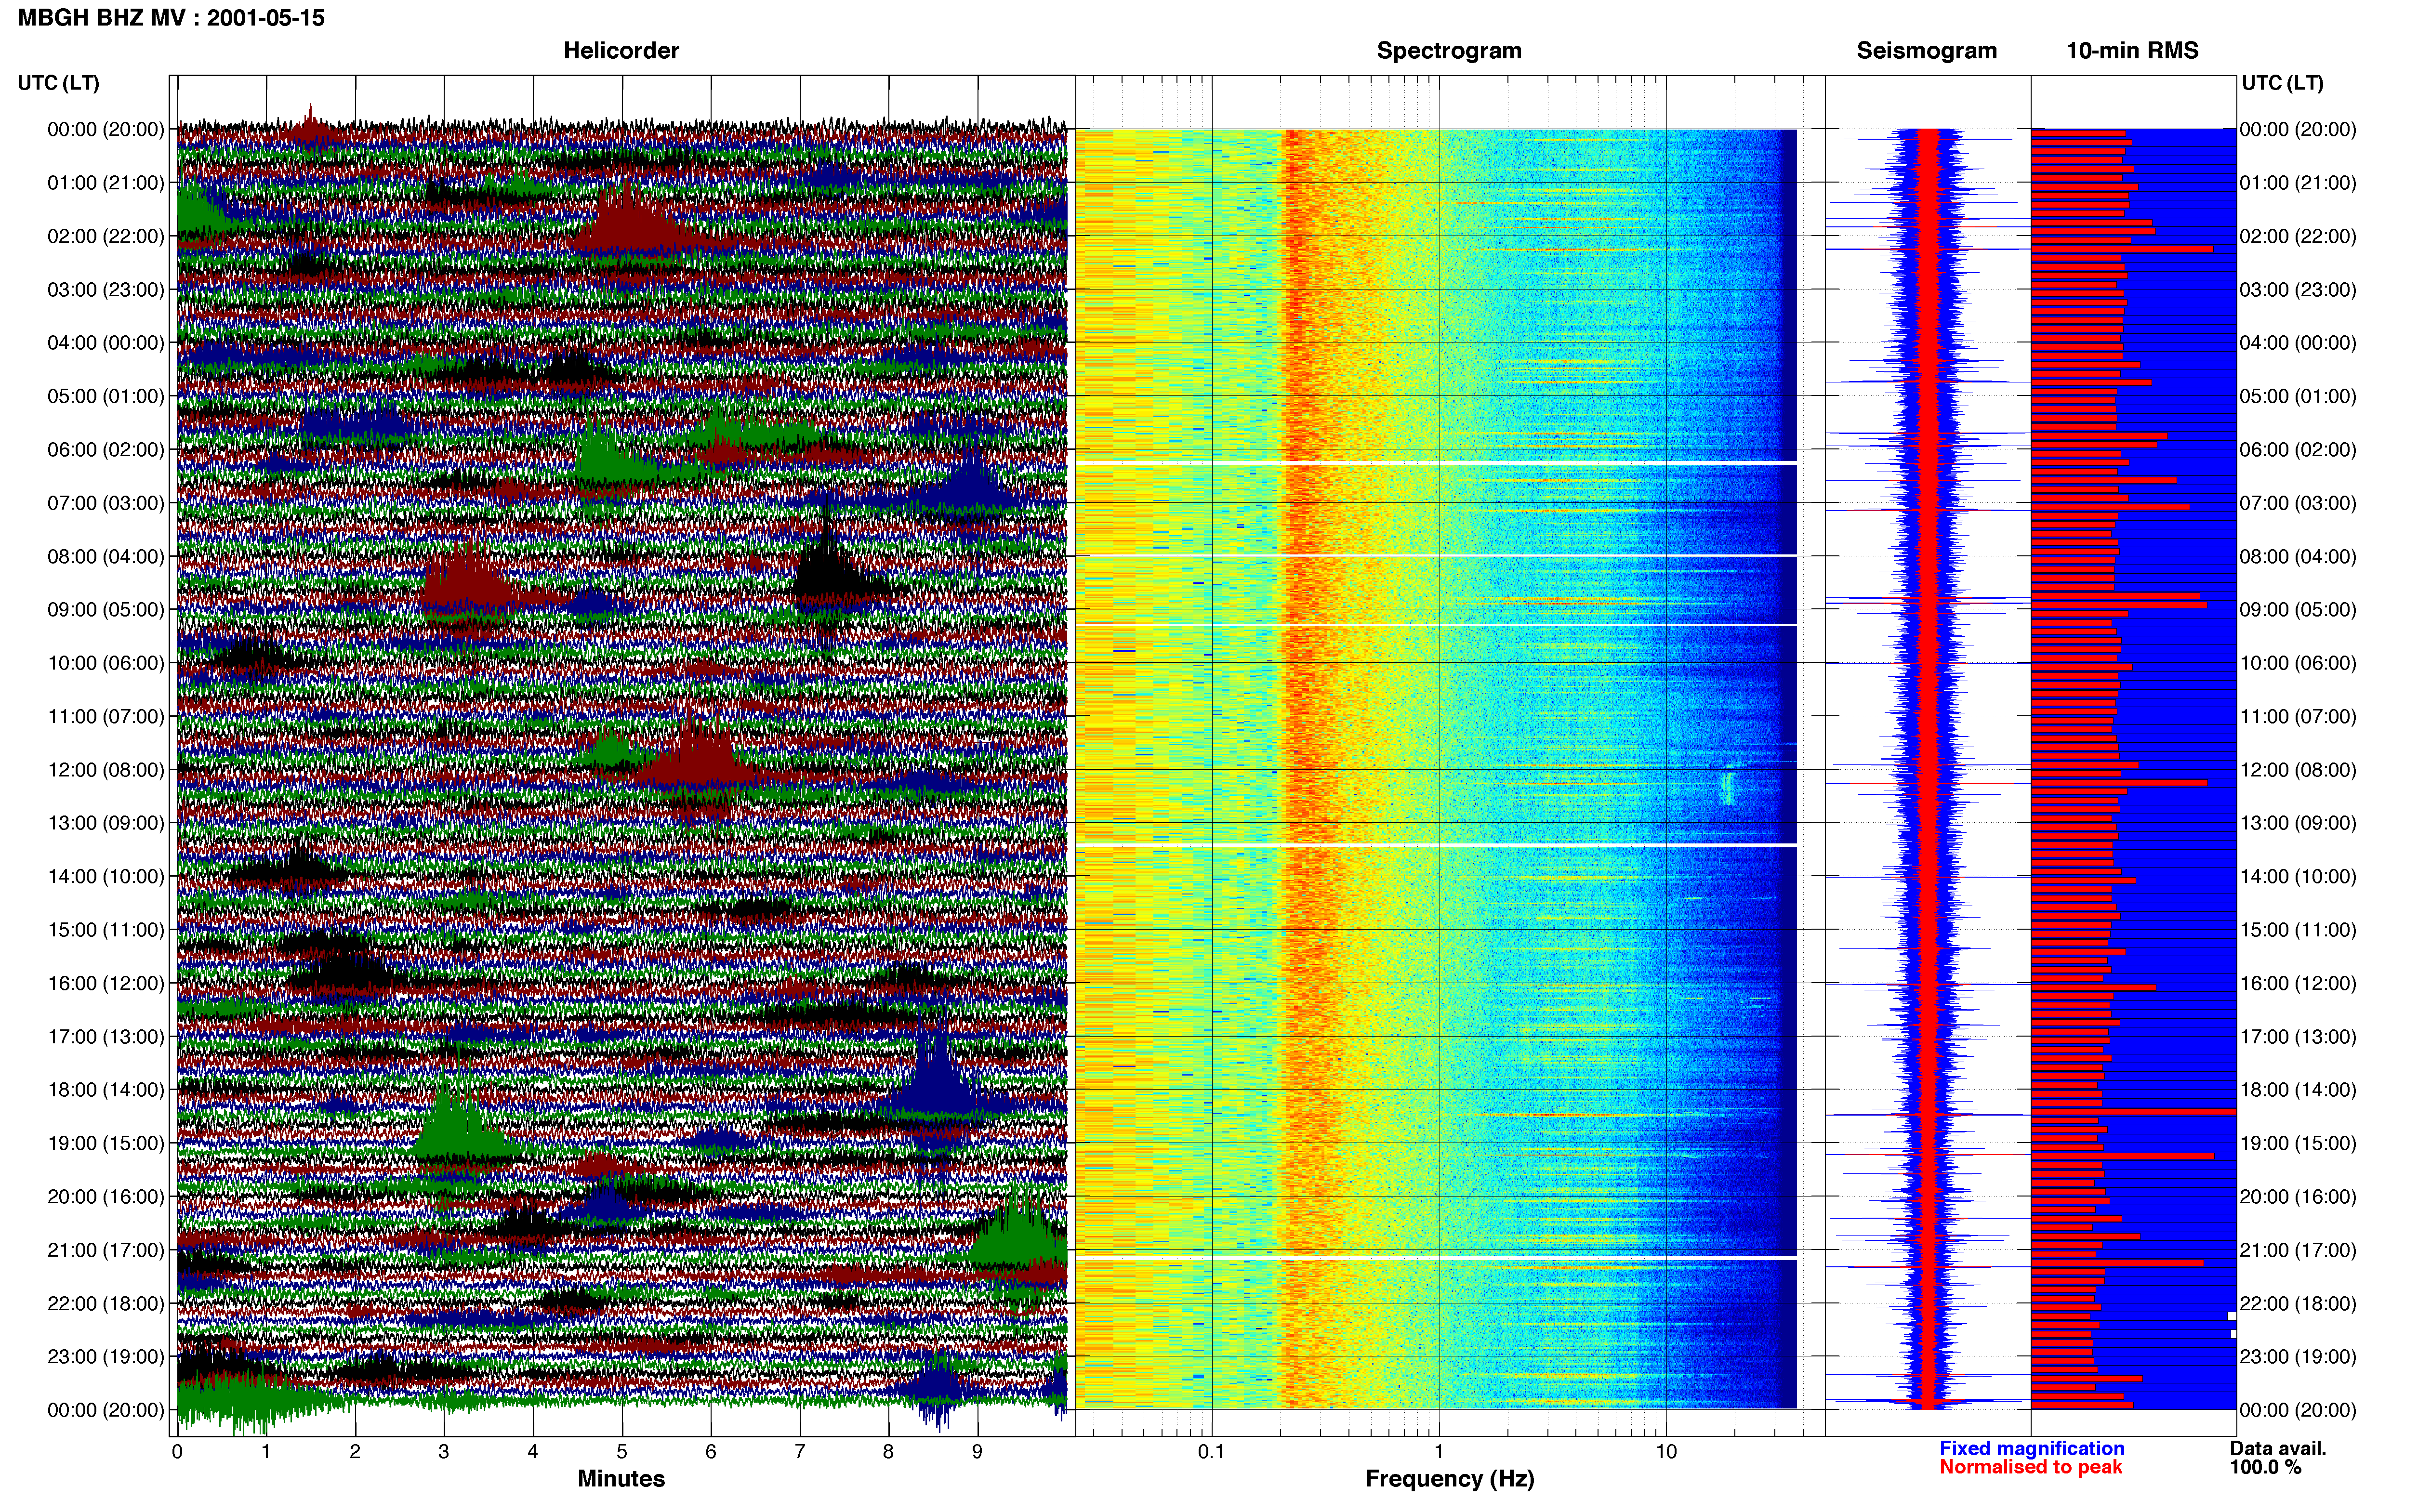
Task: Click left time label '23:00 (19:00)'
Action: pyautogui.click(x=106, y=1357)
